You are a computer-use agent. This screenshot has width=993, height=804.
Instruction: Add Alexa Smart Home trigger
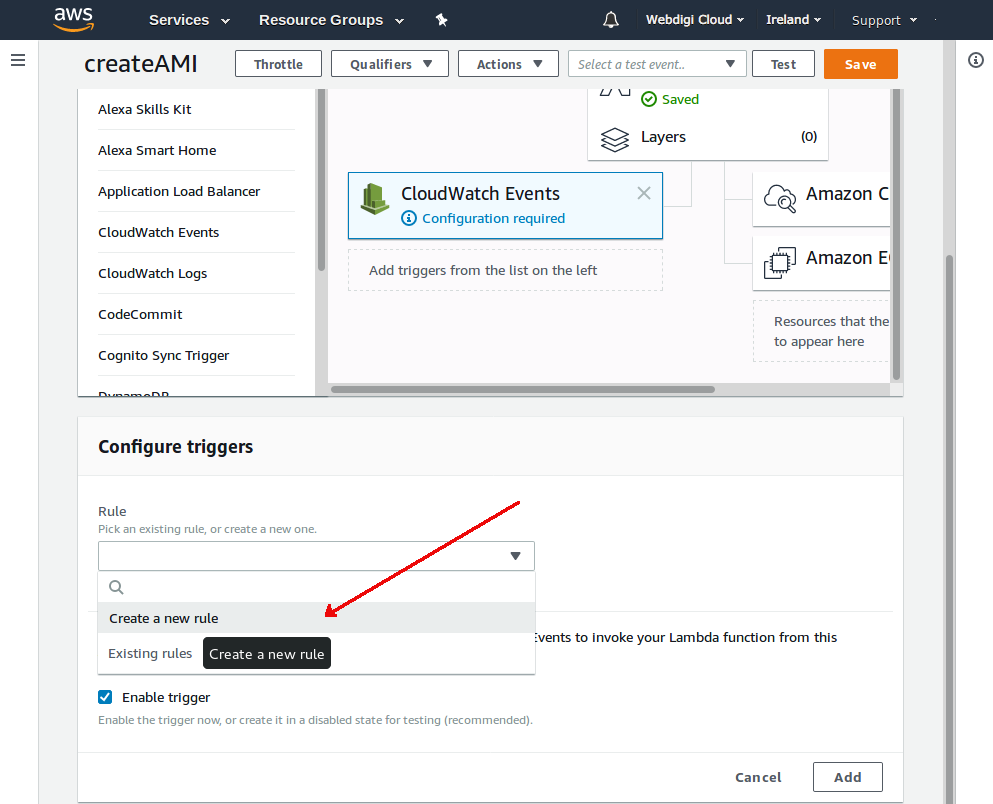196,151
